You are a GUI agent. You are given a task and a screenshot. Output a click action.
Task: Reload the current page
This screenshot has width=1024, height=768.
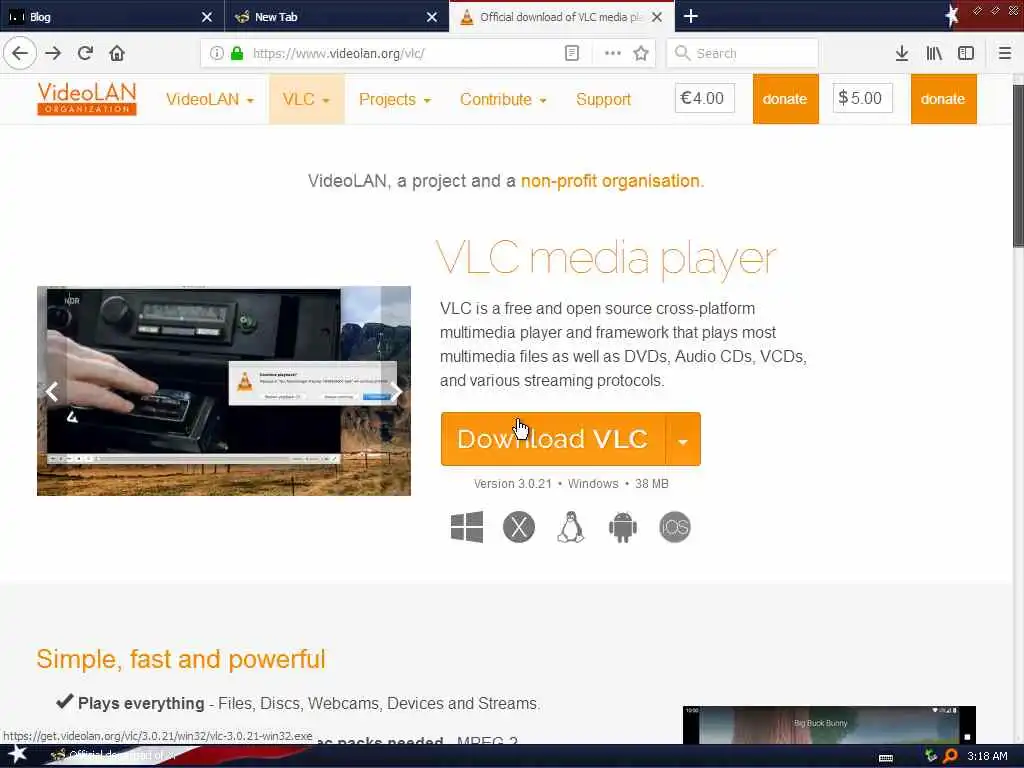pyautogui.click(x=85, y=53)
